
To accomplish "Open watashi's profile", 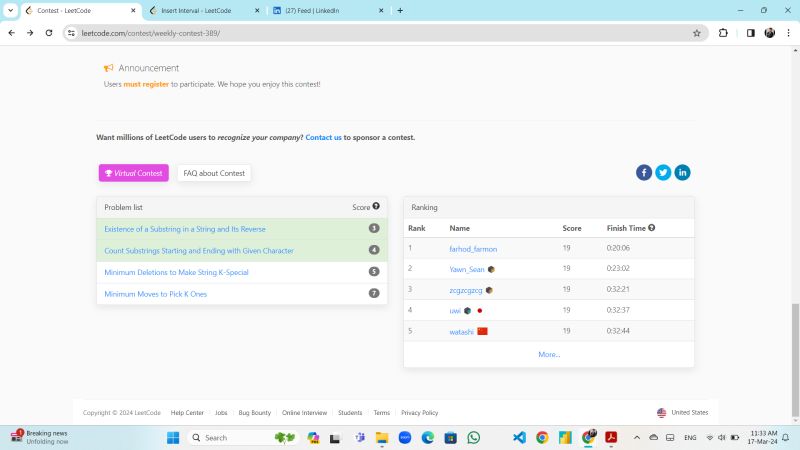I will pyautogui.click(x=462, y=332).
